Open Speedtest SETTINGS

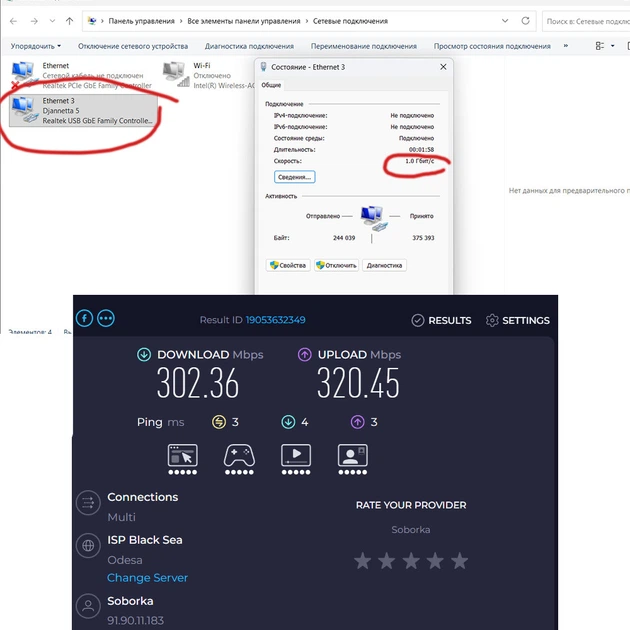[x=518, y=320]
